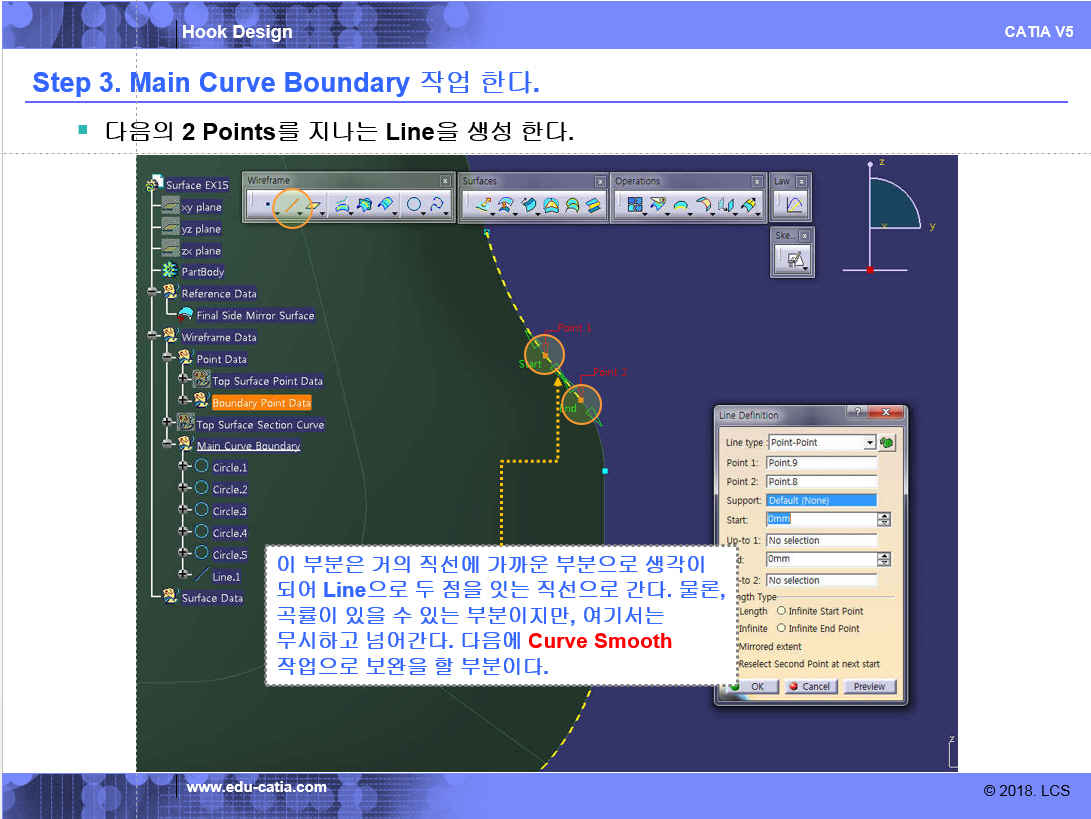The height and width of the screenshot is (819, 1091).
Task: Click the Start value stepper arrows
Action: 884,520
